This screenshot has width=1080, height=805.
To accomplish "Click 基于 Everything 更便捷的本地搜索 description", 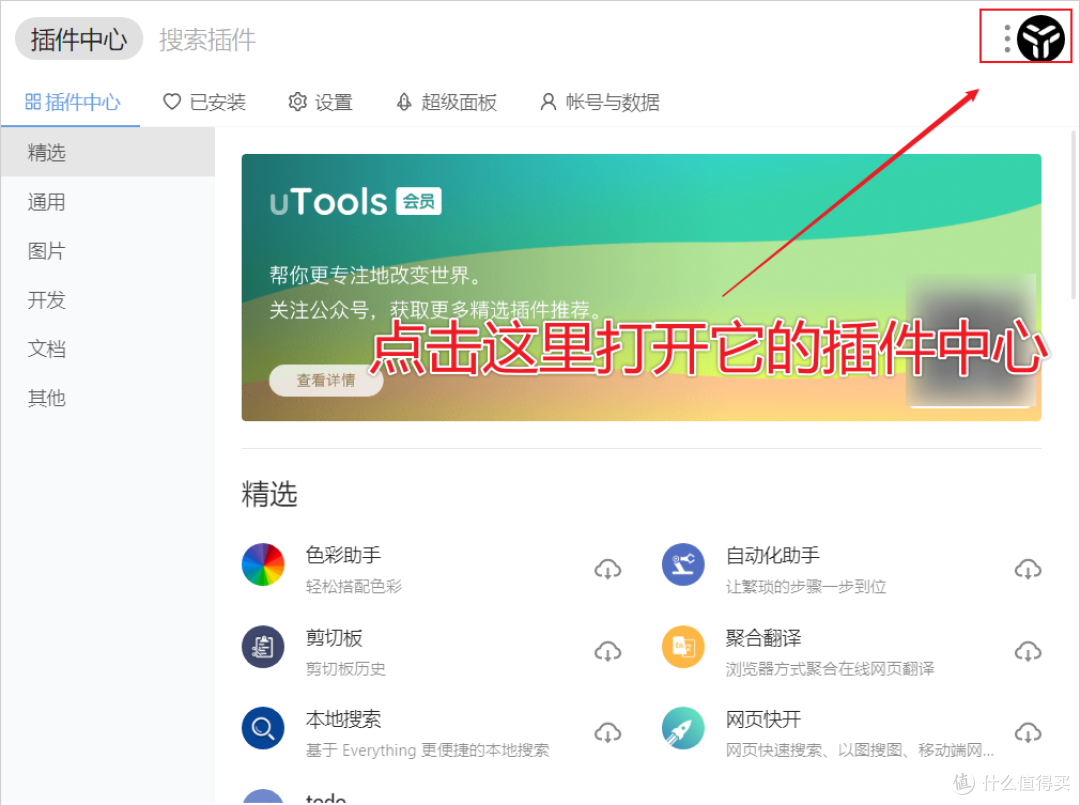I will [427, 750].
